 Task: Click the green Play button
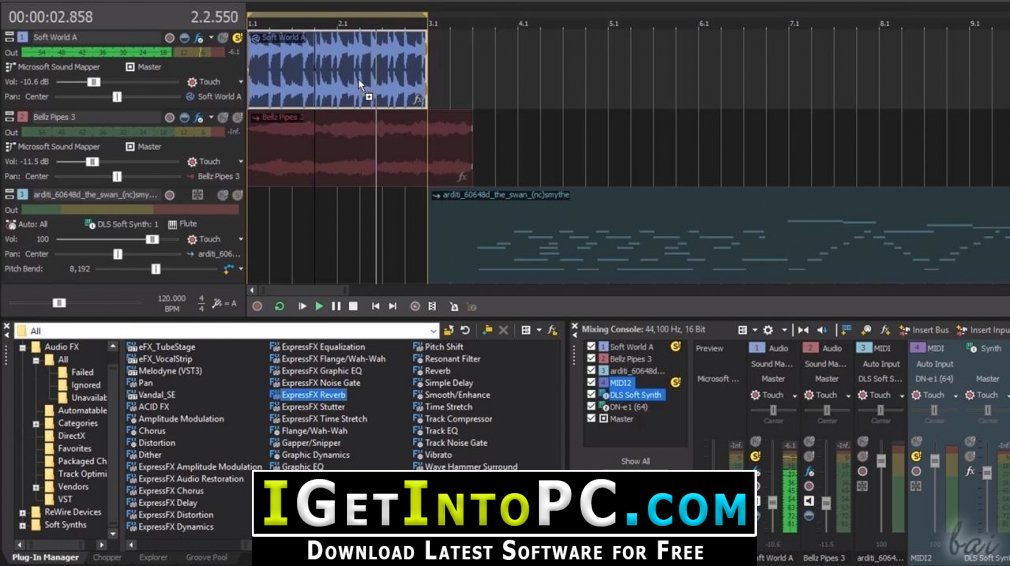[x=319, y=307]
